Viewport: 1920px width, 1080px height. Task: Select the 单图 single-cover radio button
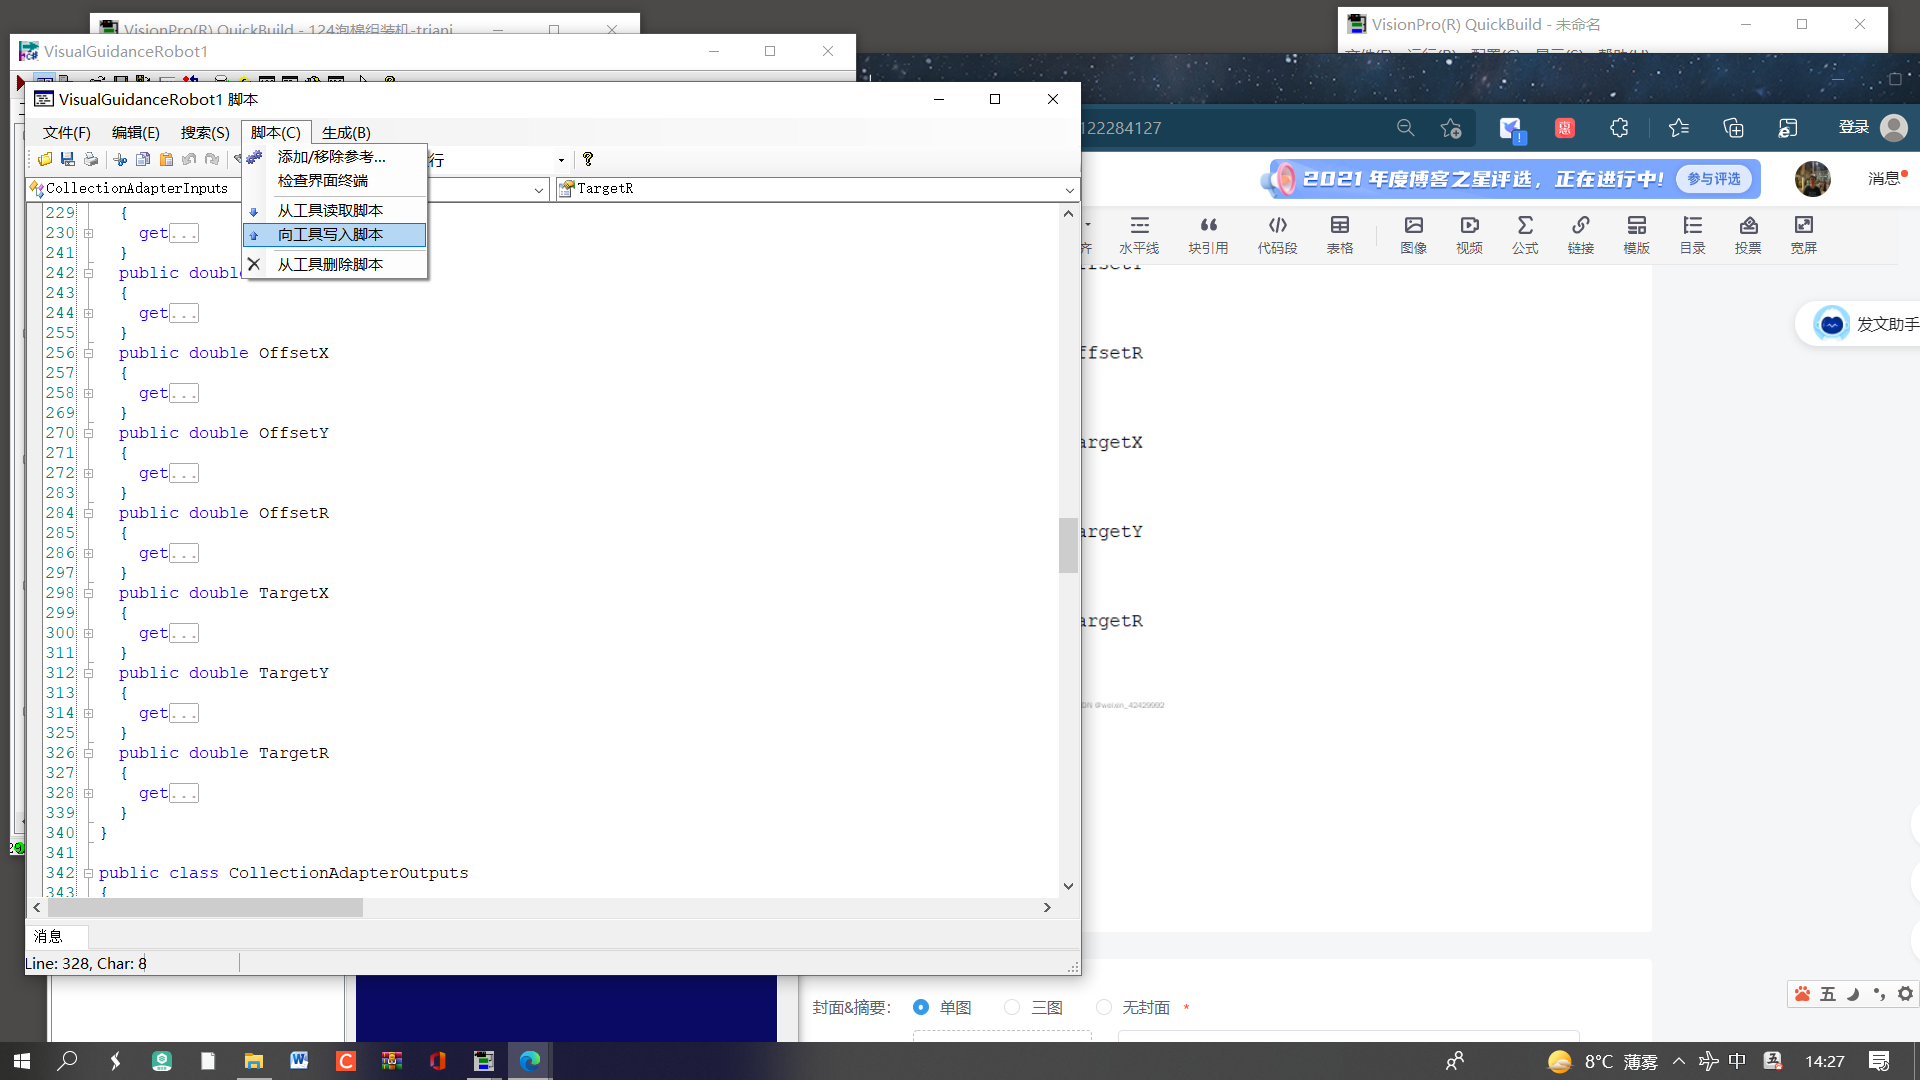pyautogui.click(x=921, y=1007)
